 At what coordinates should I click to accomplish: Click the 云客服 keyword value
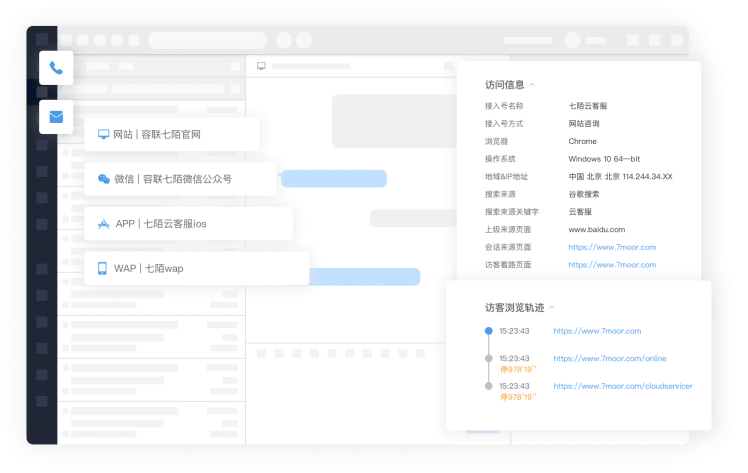pyautogui.click(x=580, y=212)
